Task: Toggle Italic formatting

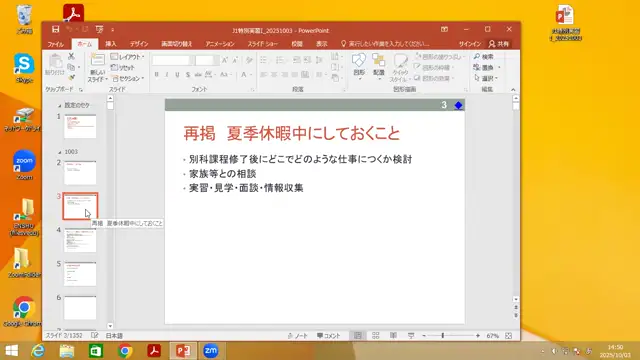Action: tap(167, 75)
